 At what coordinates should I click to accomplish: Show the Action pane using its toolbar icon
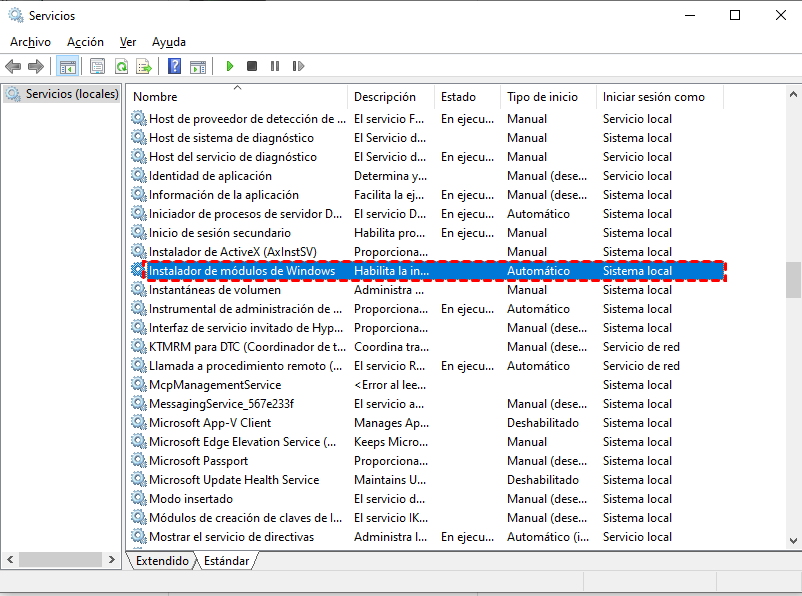200,66
